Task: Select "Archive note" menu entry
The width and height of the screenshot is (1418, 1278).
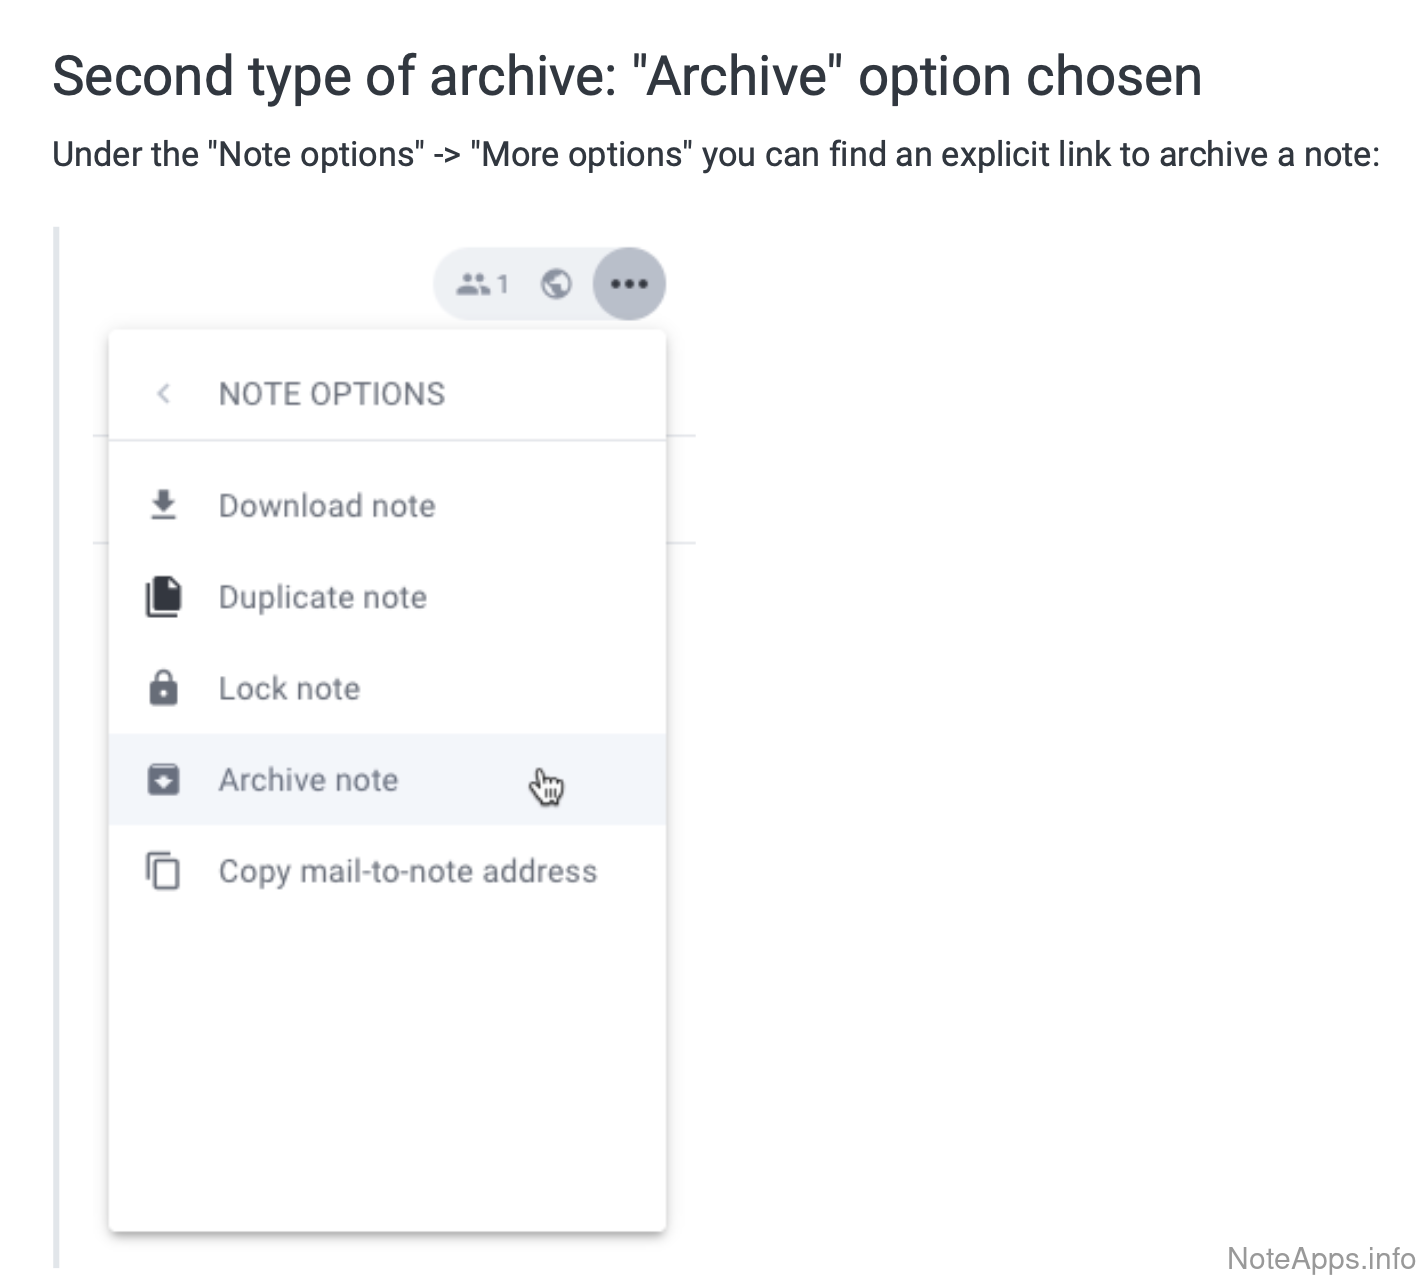Action: [x=308, y=780]
